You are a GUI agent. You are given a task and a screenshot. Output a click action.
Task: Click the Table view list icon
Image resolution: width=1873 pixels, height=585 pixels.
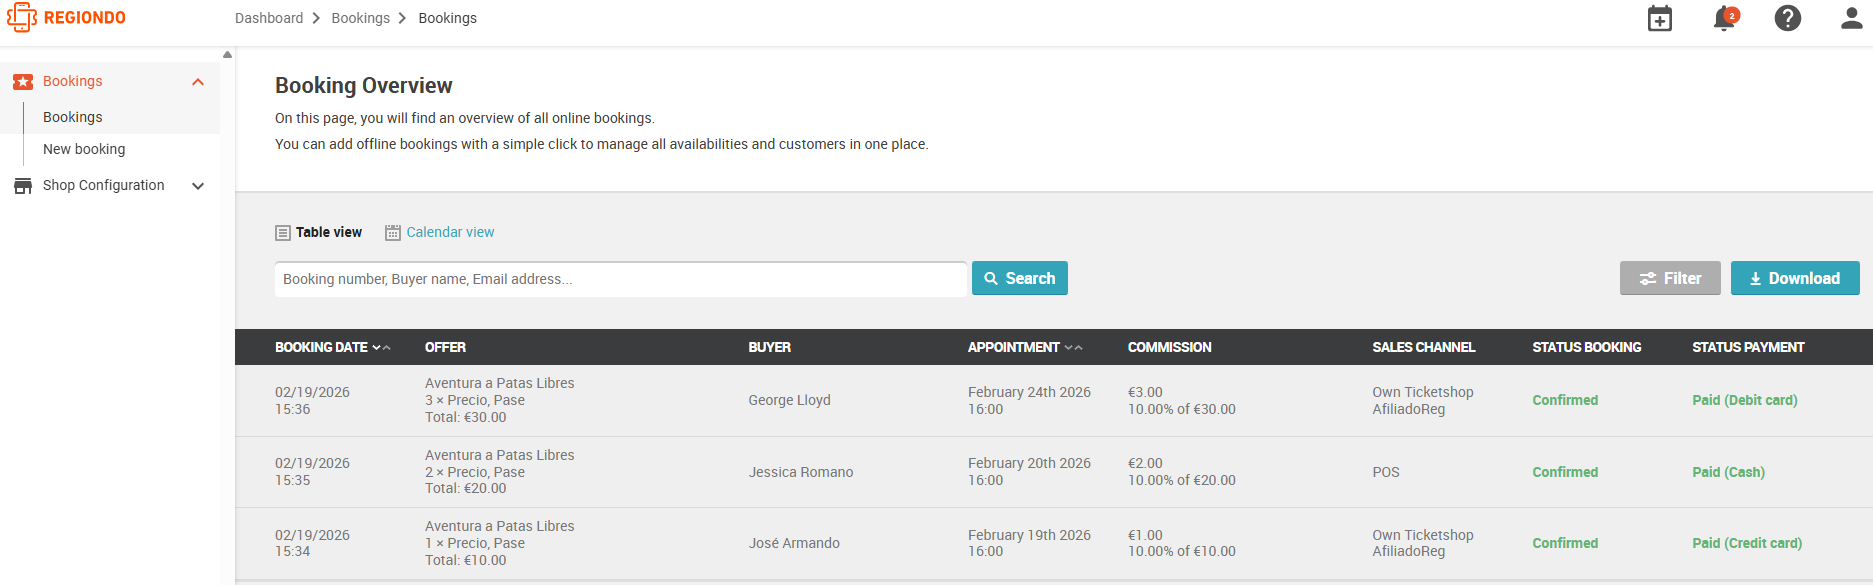tap(283, 233)
